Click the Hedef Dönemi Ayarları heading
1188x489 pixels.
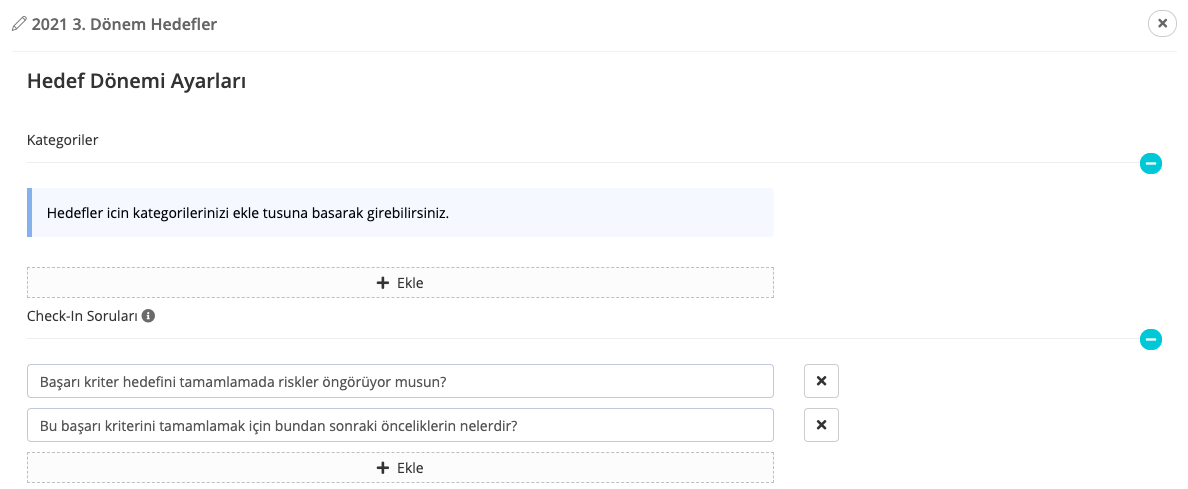136,82
